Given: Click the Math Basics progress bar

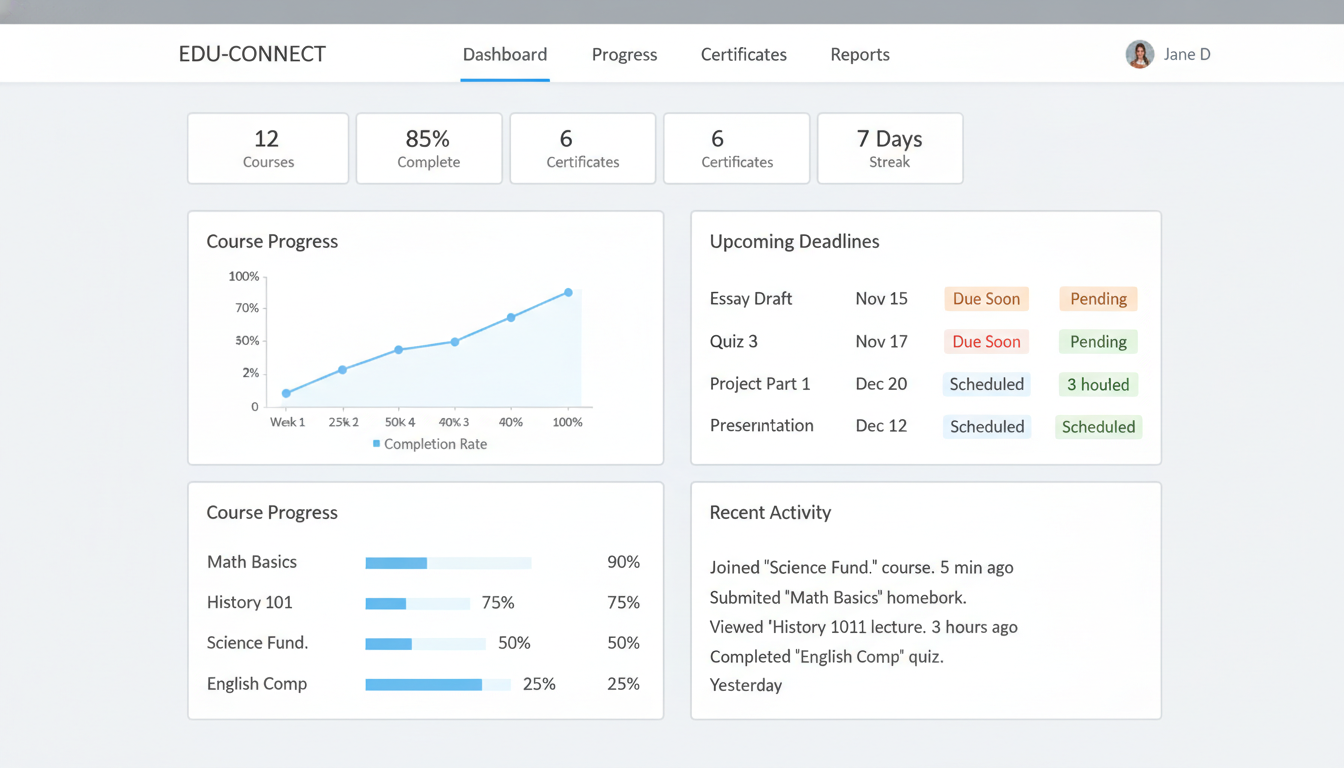Looking at the screenshot, I should click(448, 563).
